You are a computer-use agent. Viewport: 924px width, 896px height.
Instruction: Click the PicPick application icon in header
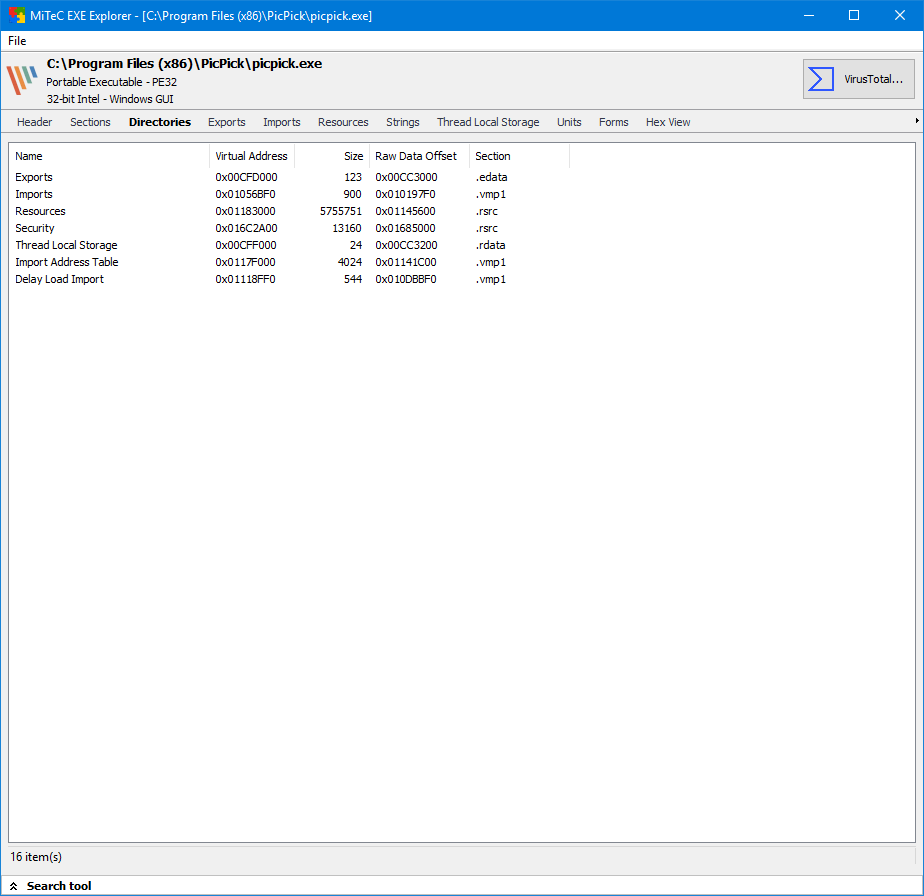tap(22, 79)
